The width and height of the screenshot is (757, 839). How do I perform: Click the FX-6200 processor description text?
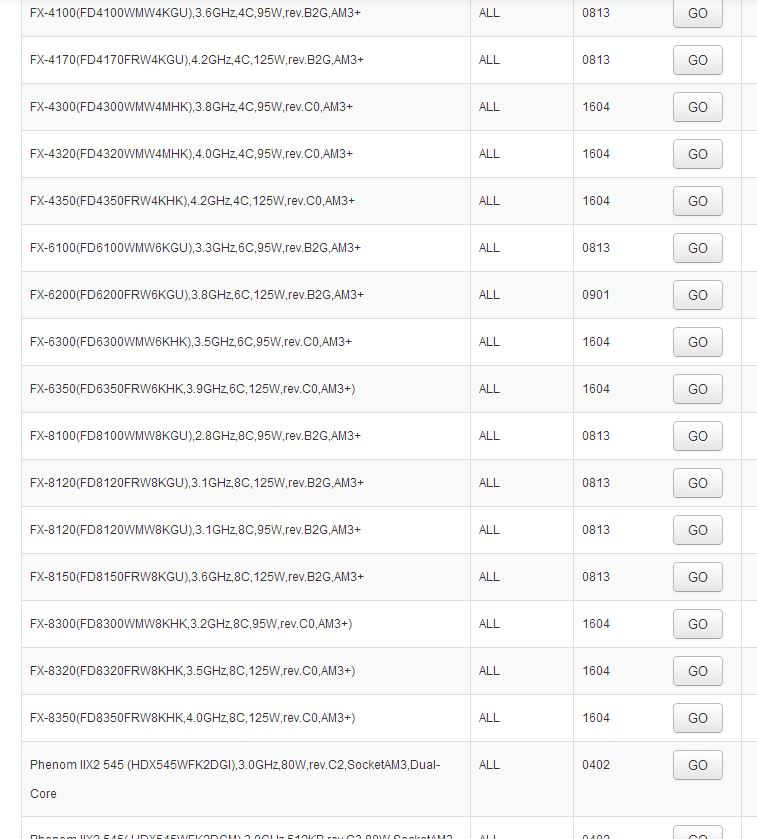click(x=197, y=295)
